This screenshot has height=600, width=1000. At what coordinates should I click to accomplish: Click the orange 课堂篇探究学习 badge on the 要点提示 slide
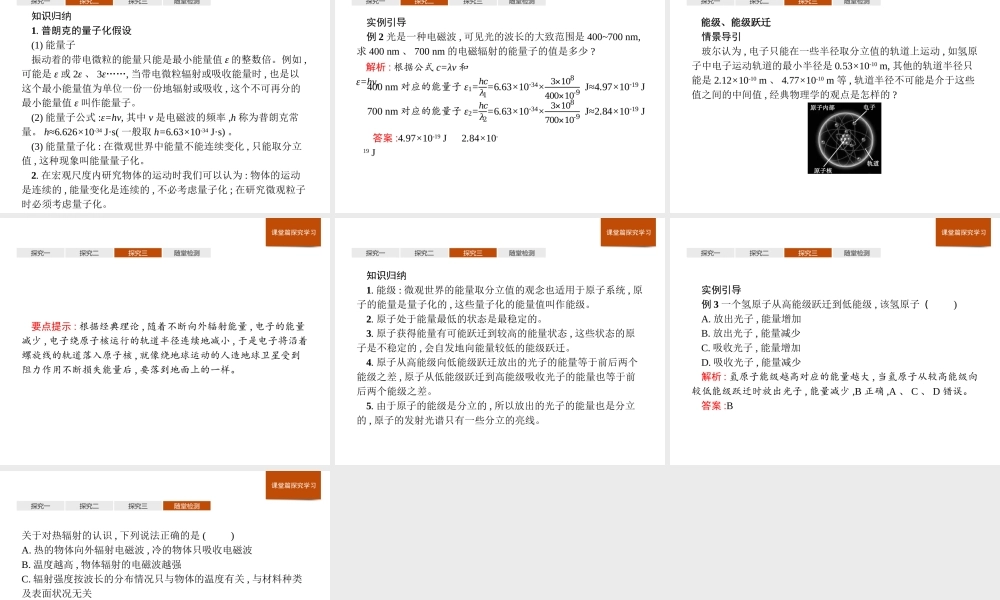pos(293,232)
